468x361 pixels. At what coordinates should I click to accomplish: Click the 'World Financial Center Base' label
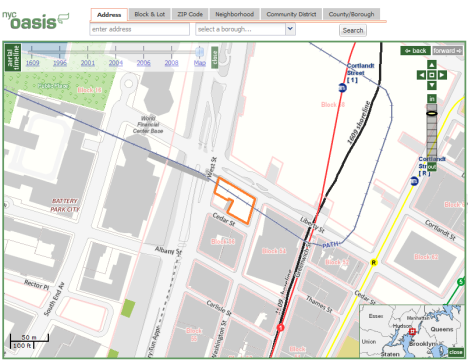click(148, 125)
